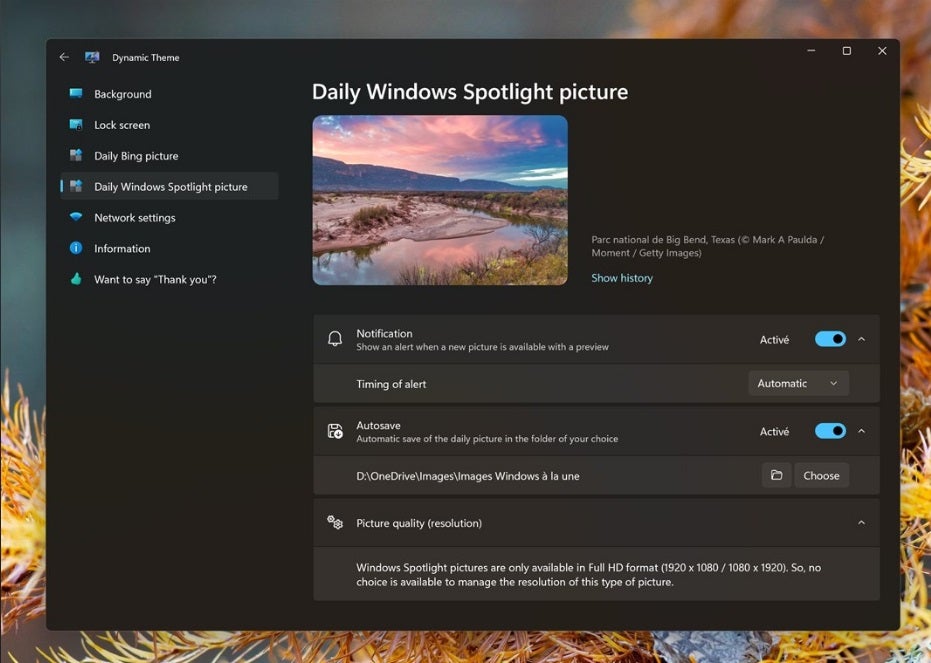This screenshot has height=663, width=931.
Task: Click the Daily Bing picture icon
Action: coord(76,156)
